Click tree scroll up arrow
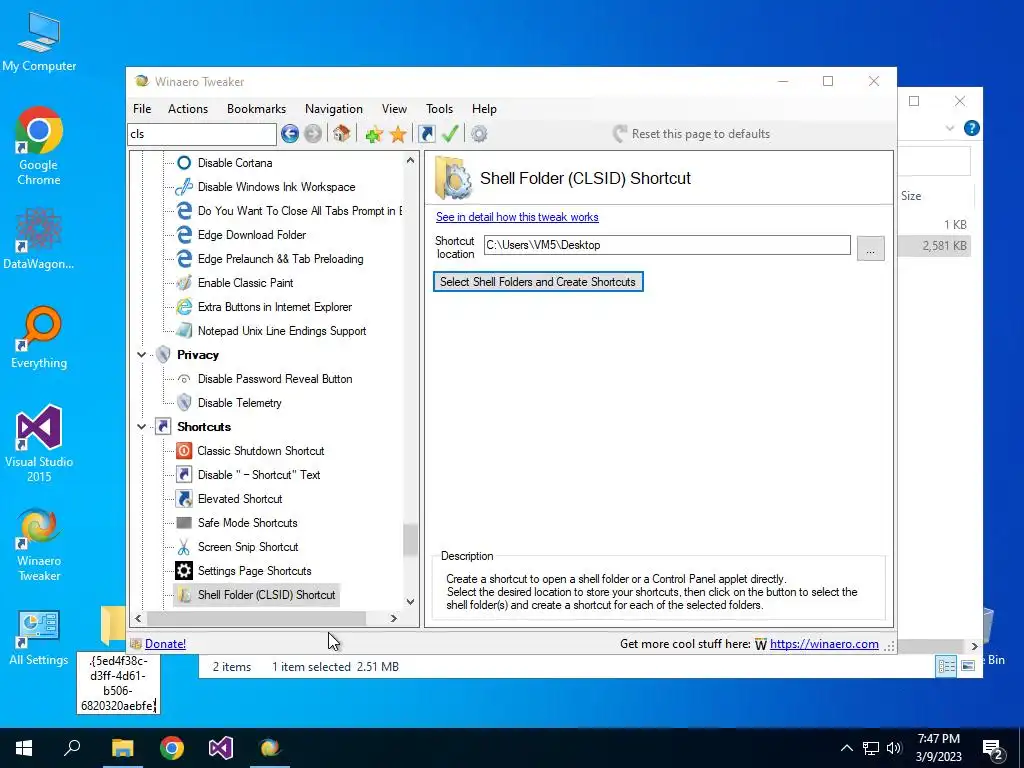The height and width of the screenshot is (768, 1024). pos(410,160)
